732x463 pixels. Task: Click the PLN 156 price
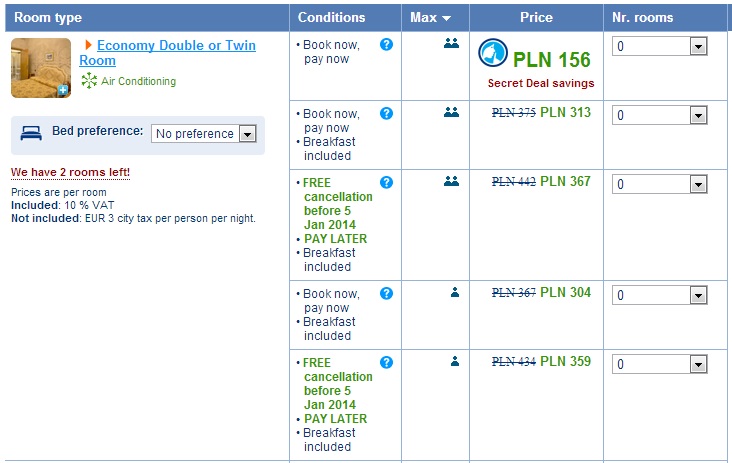pos(552,60)
